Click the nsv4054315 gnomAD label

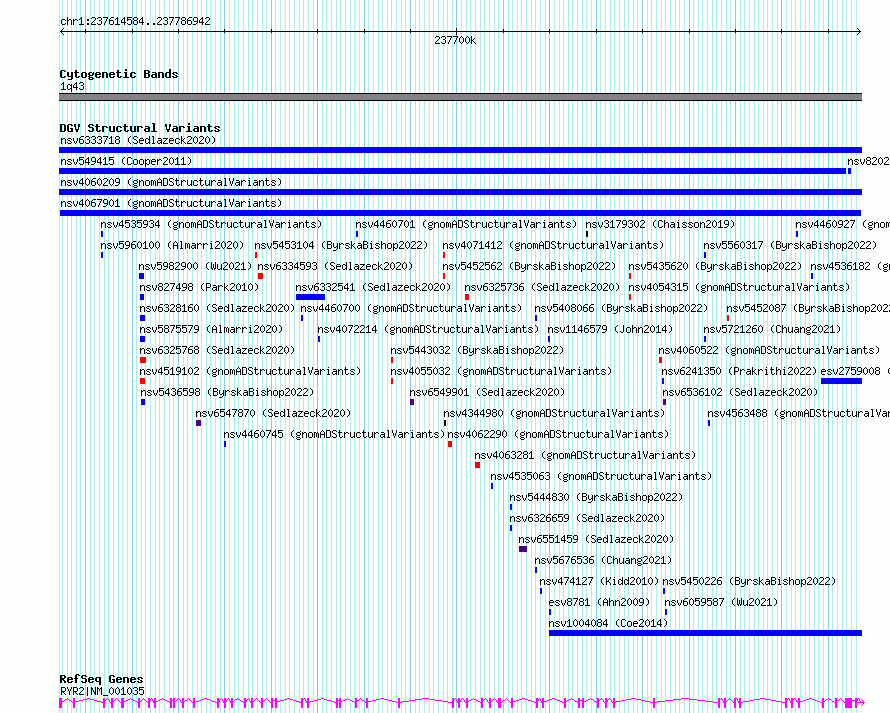(739, 287)
